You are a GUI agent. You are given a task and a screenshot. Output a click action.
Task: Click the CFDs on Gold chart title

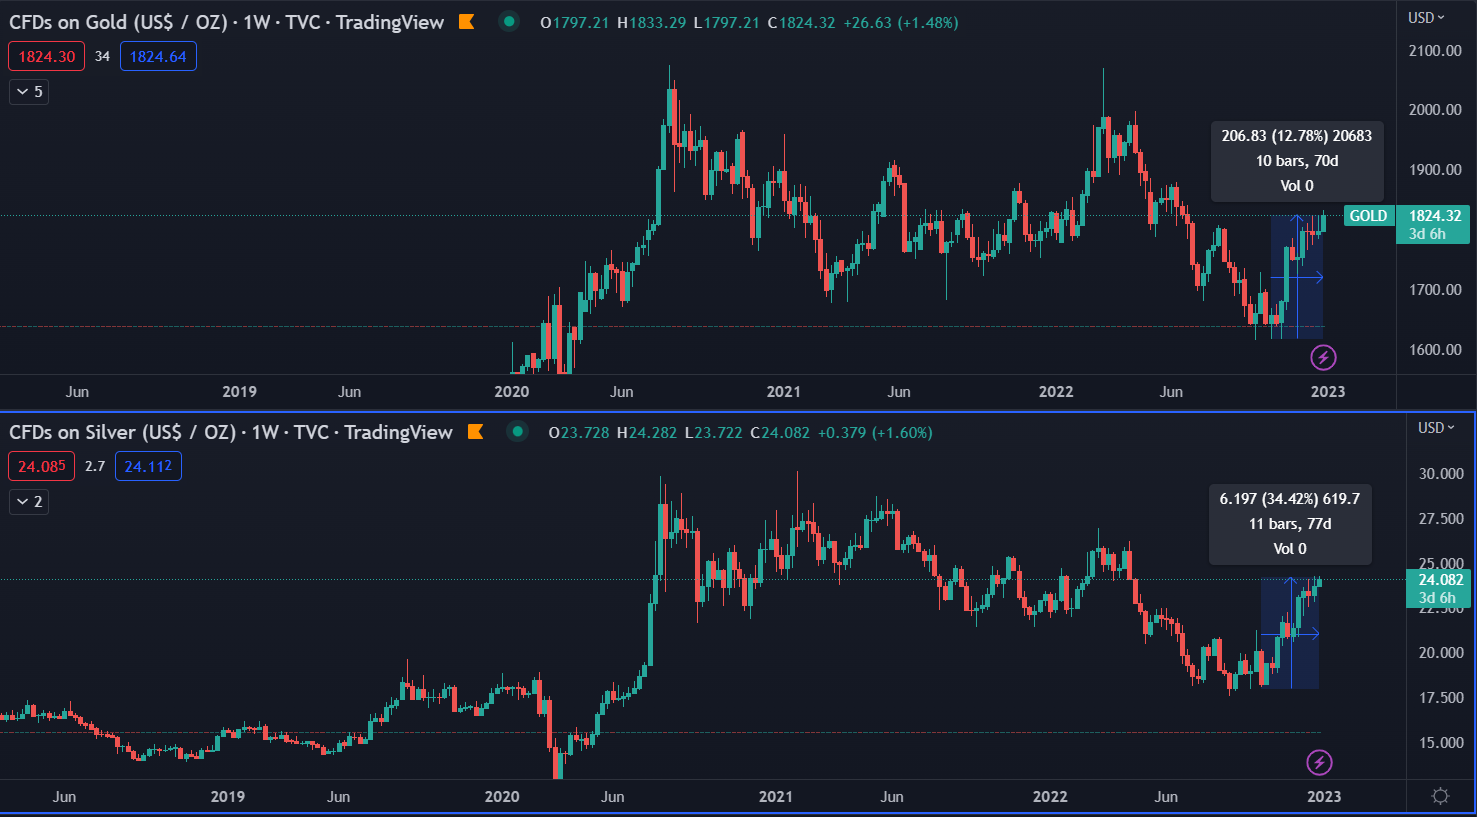click(226, 22)
